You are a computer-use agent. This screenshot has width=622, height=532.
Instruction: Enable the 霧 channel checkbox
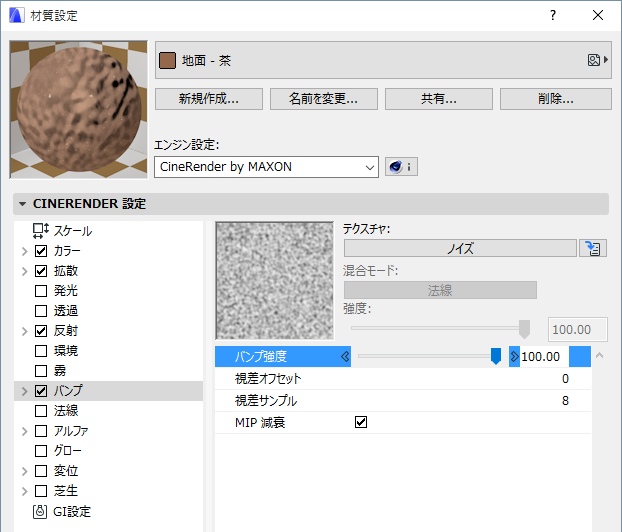pyautogui.click(x=41, y=371)
